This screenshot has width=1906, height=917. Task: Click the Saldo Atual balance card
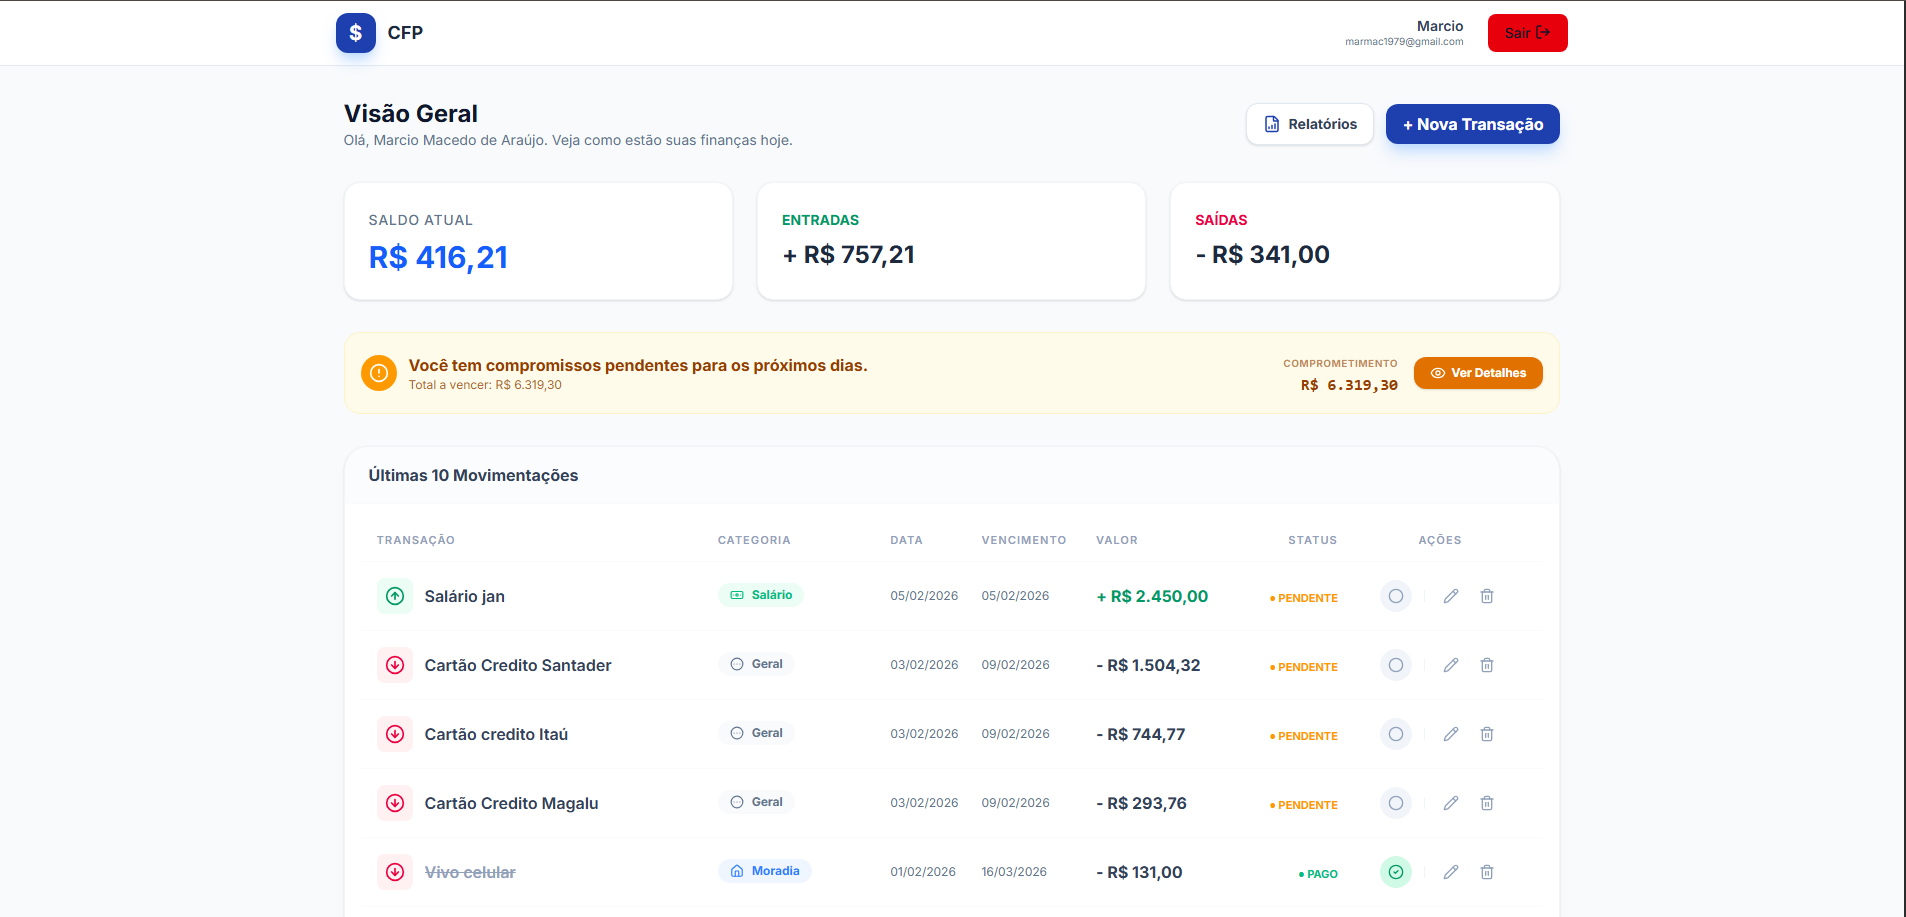(538, 241)
